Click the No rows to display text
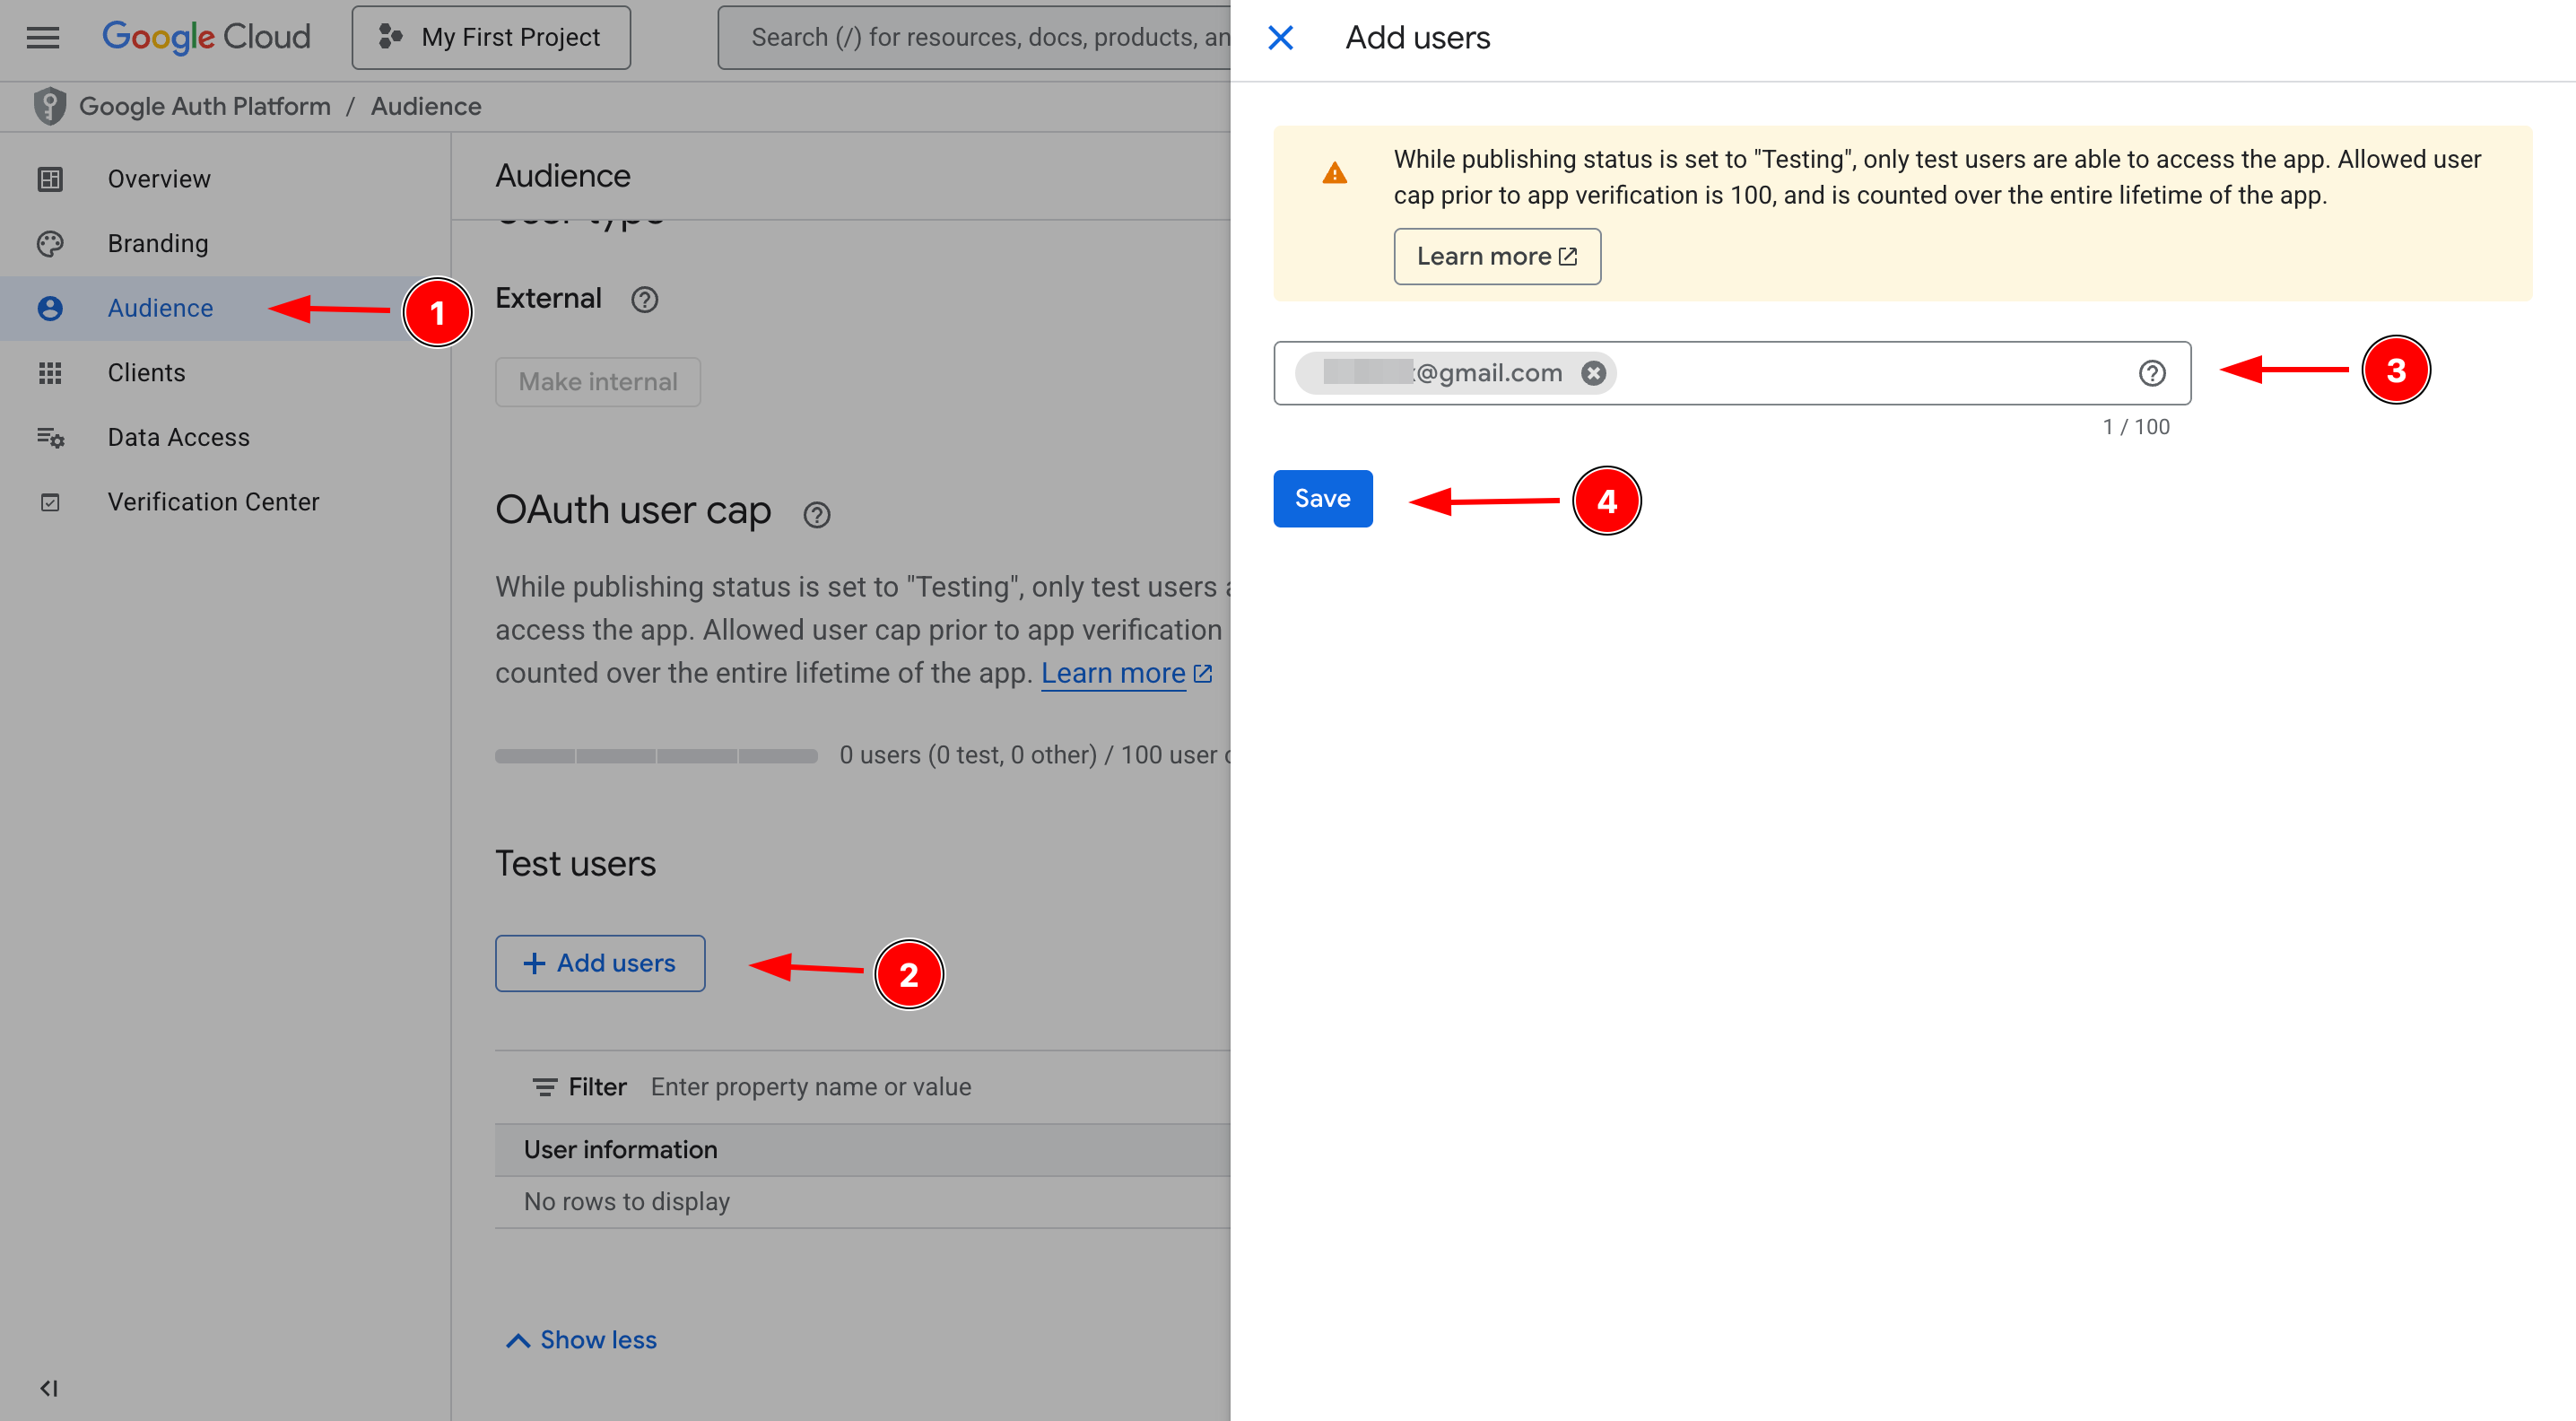Image resolution: width=2576 pixels, height=1421 pixels. click(x=627, y=1202)
